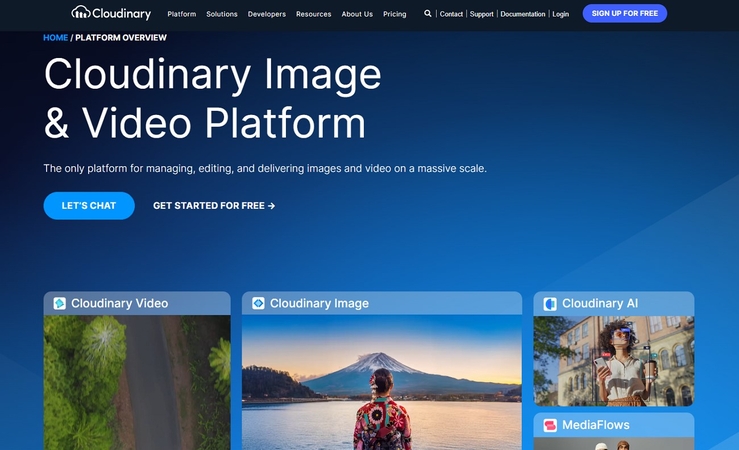Click the Contact link

451,14
